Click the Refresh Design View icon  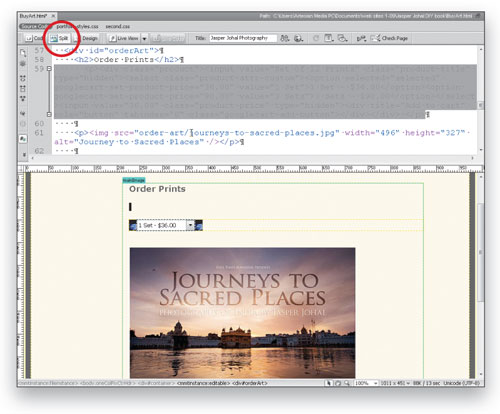[315, 38]
